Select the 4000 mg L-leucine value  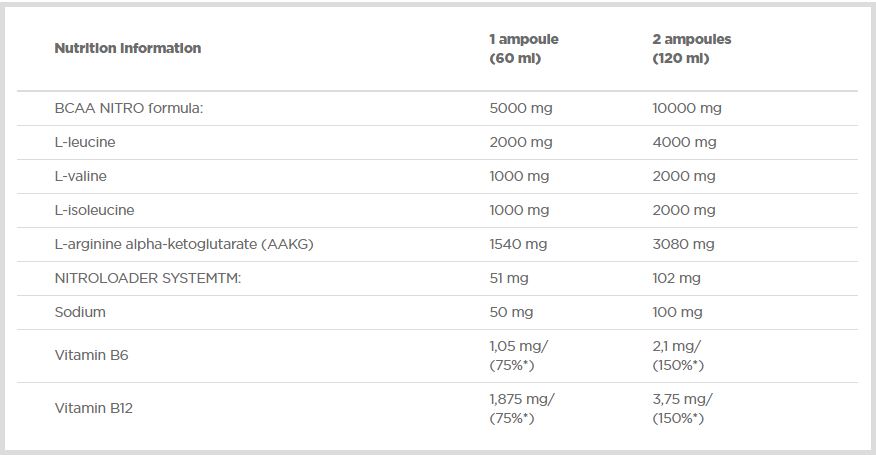coord(684,142)
